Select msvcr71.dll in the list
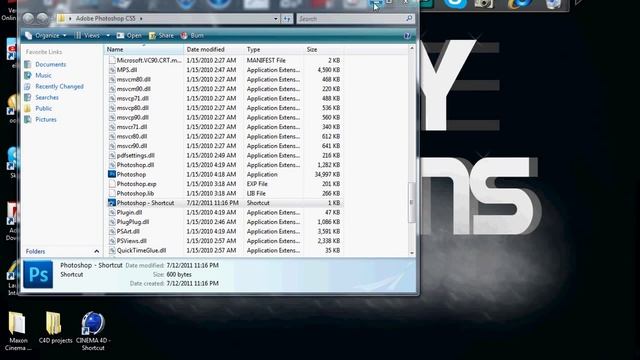 click(x=132, y=127)
